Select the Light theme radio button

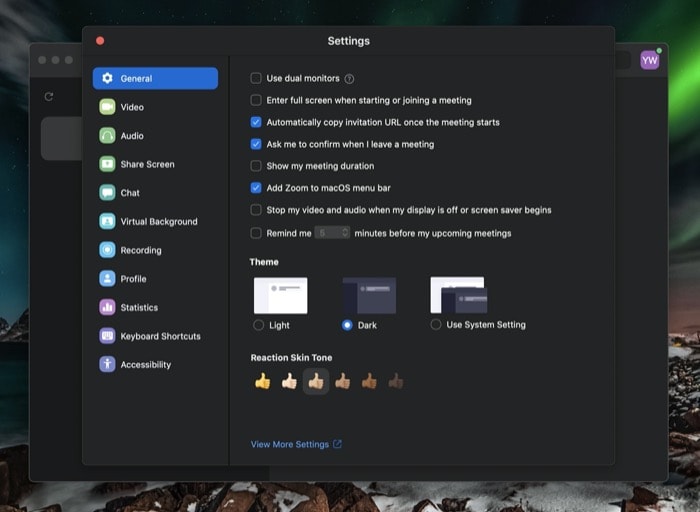258,325
